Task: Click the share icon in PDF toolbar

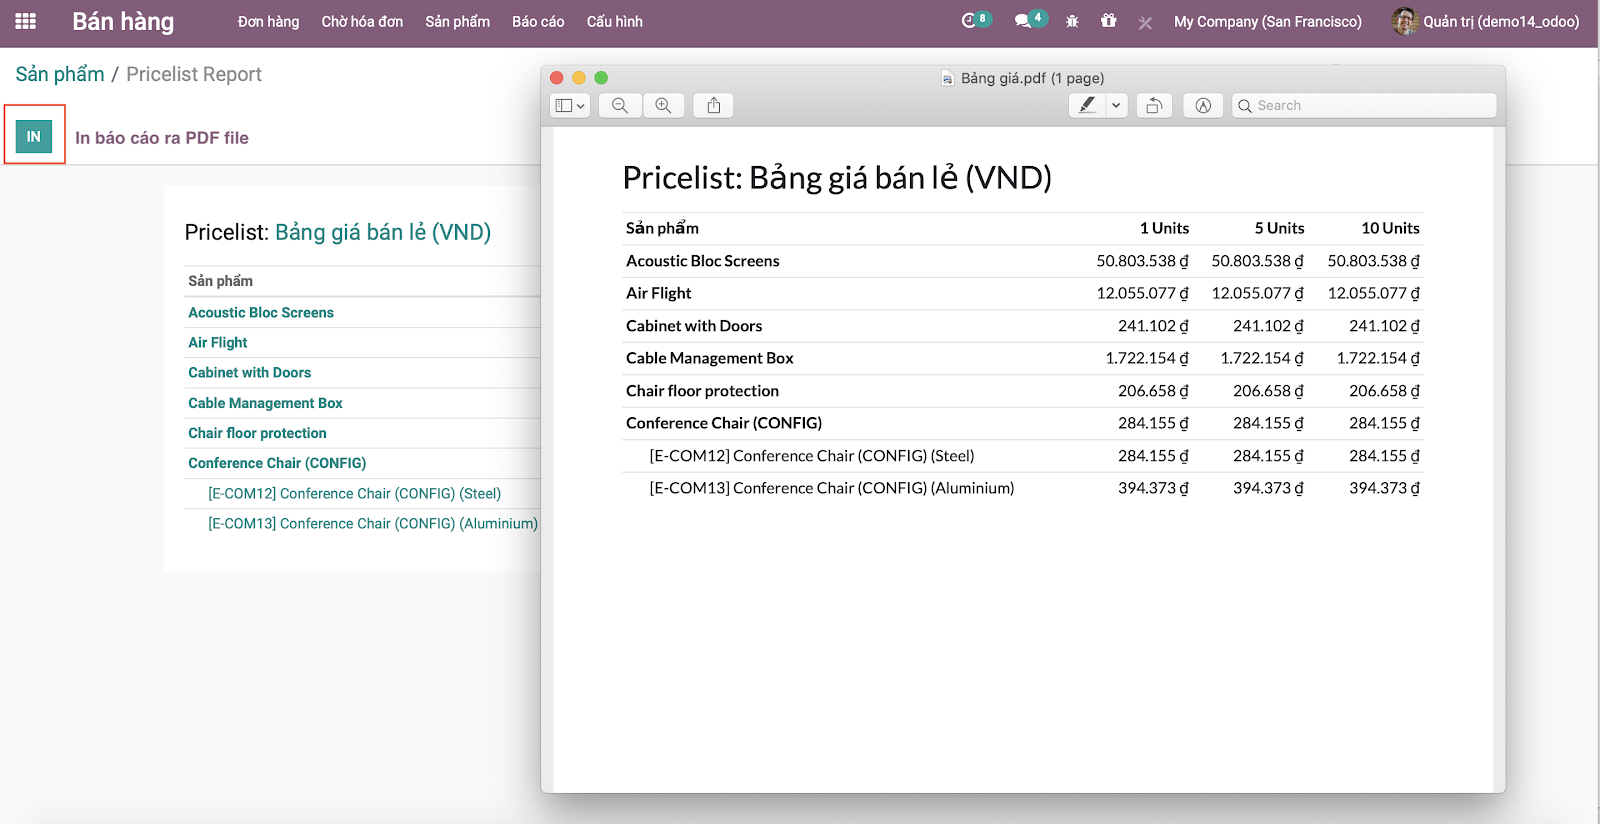Action: pos(714,106)
